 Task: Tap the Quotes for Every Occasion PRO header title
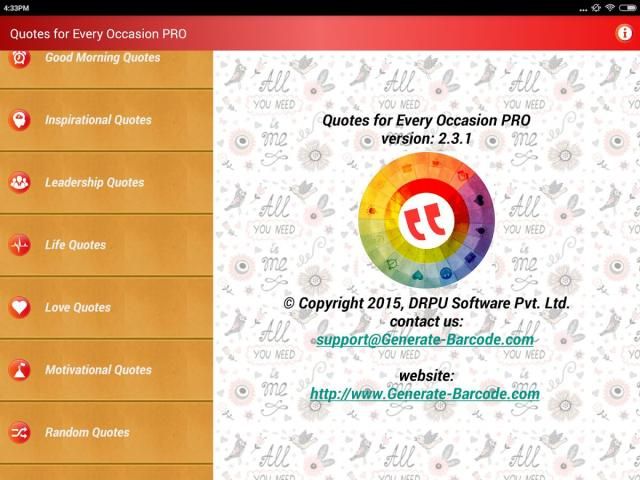(x=98, y=33)
